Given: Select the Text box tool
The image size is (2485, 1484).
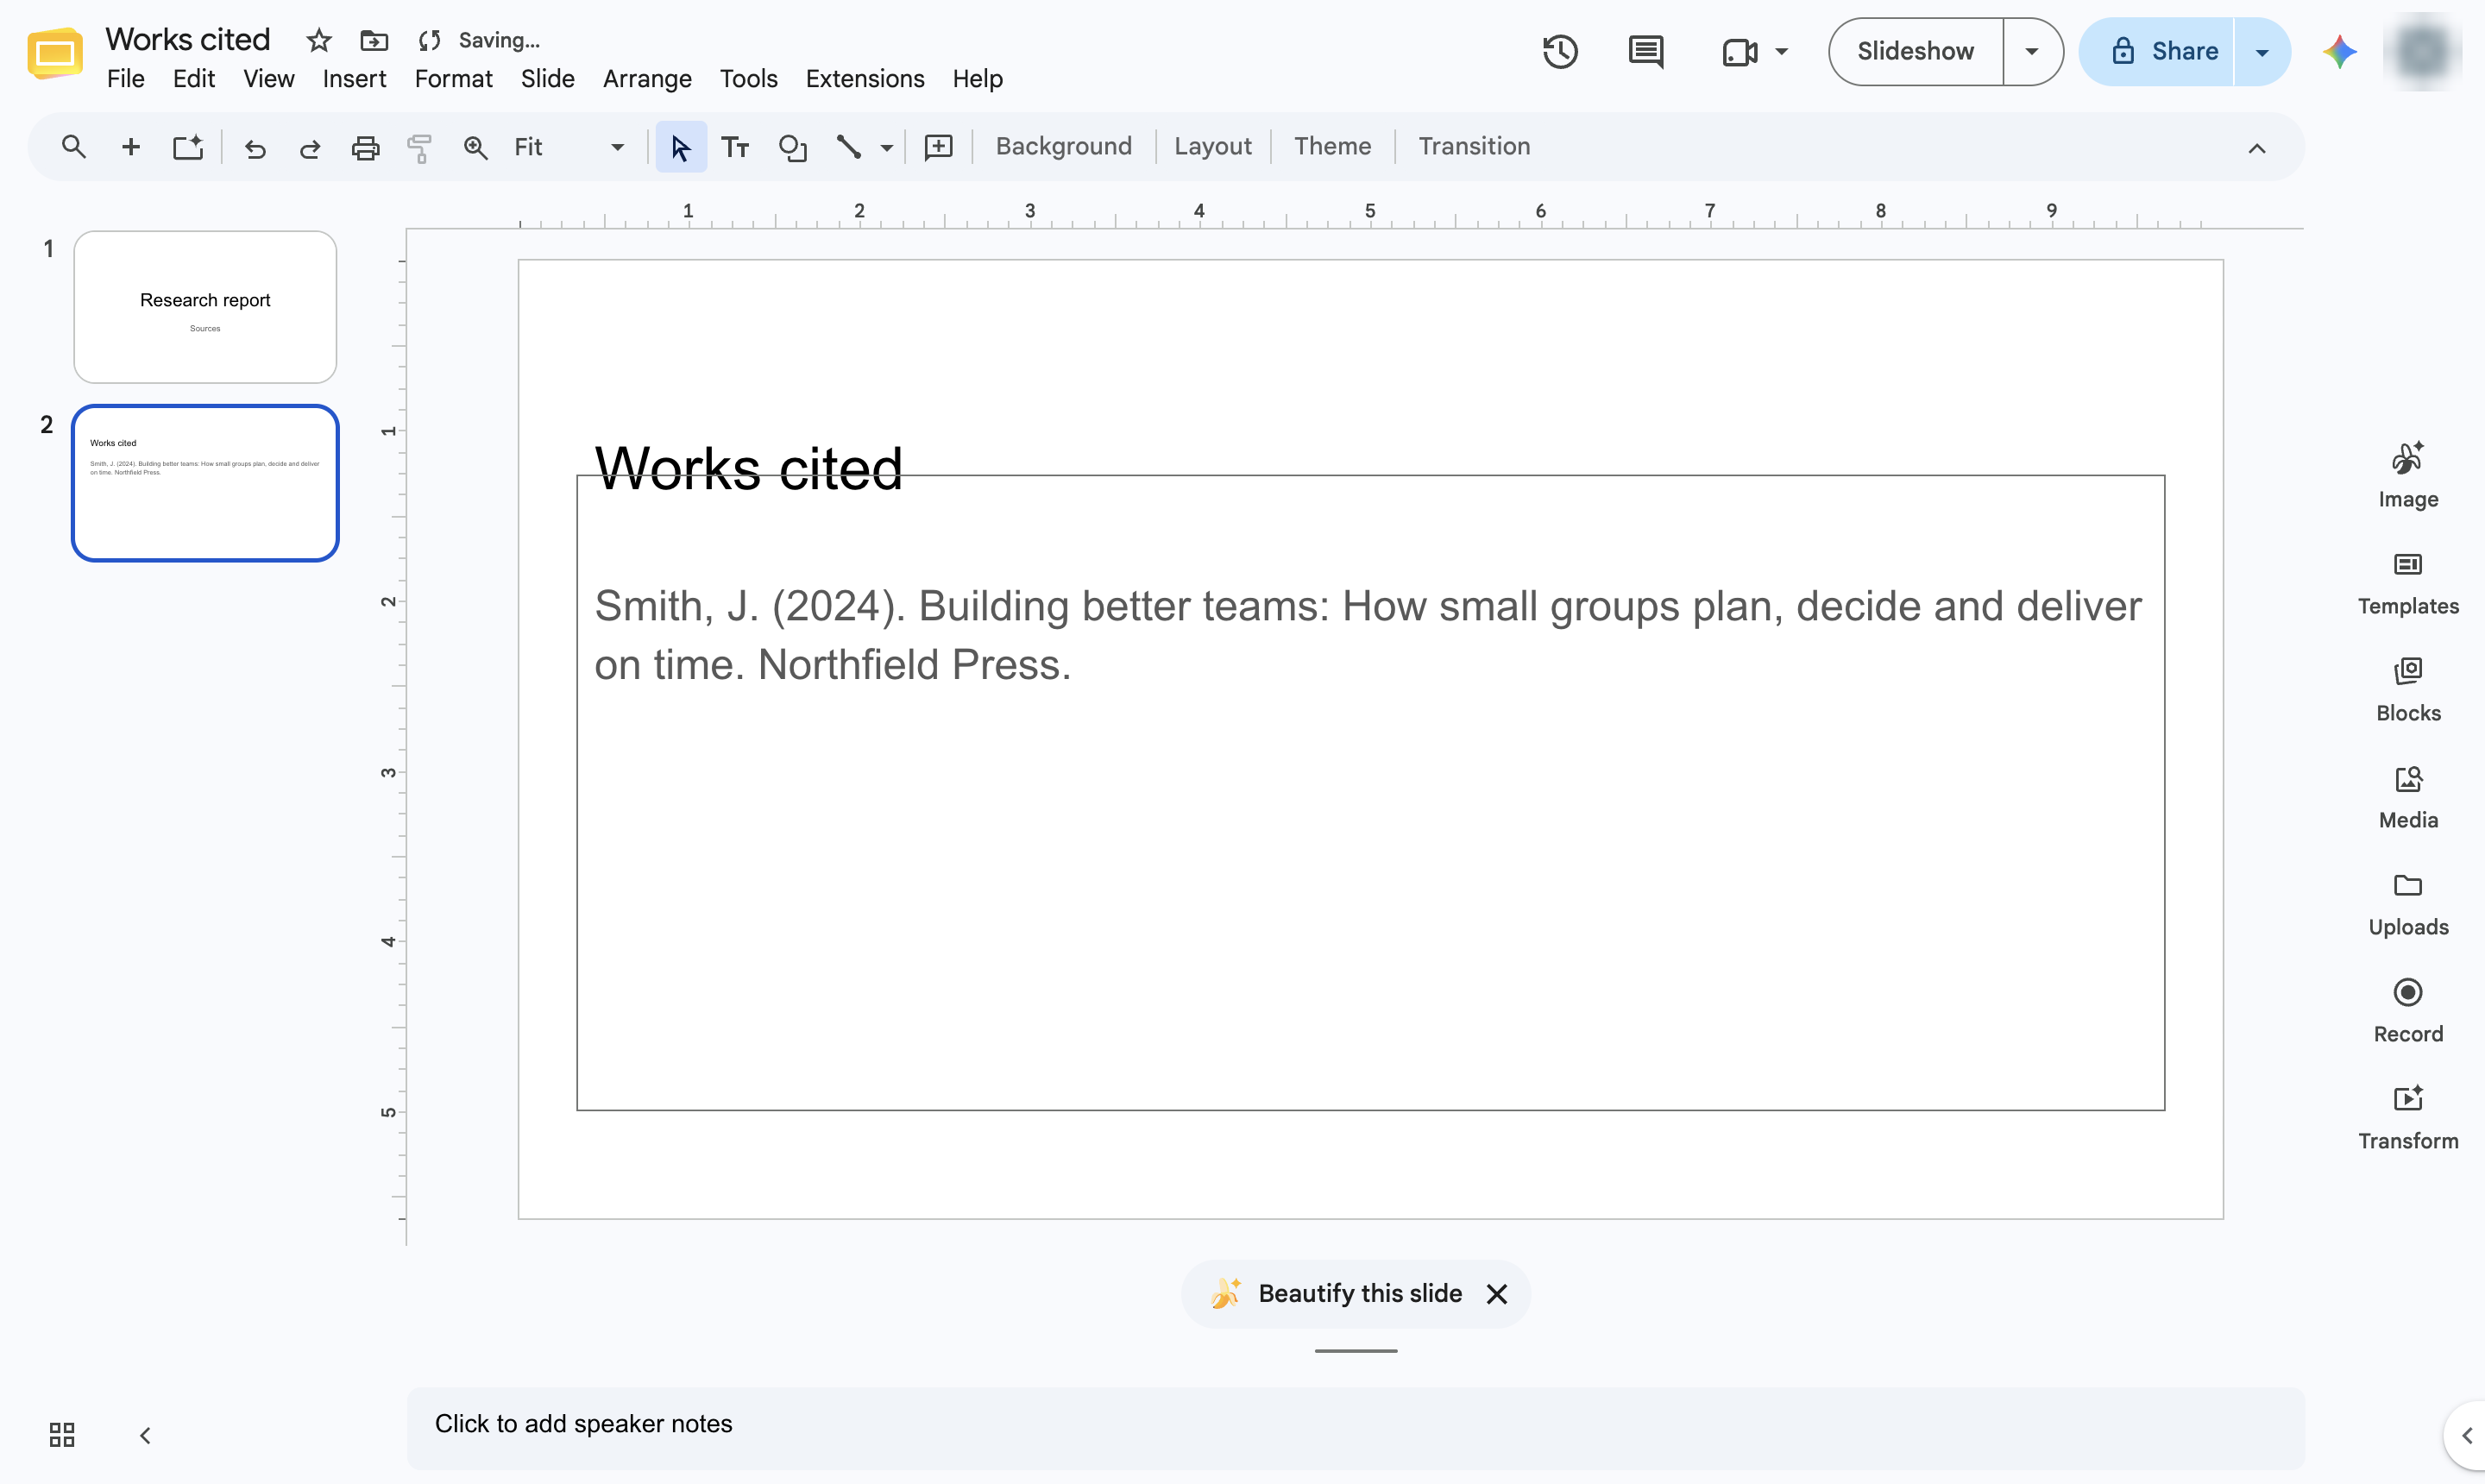Looking at the screenshot, I should point(735,147).
